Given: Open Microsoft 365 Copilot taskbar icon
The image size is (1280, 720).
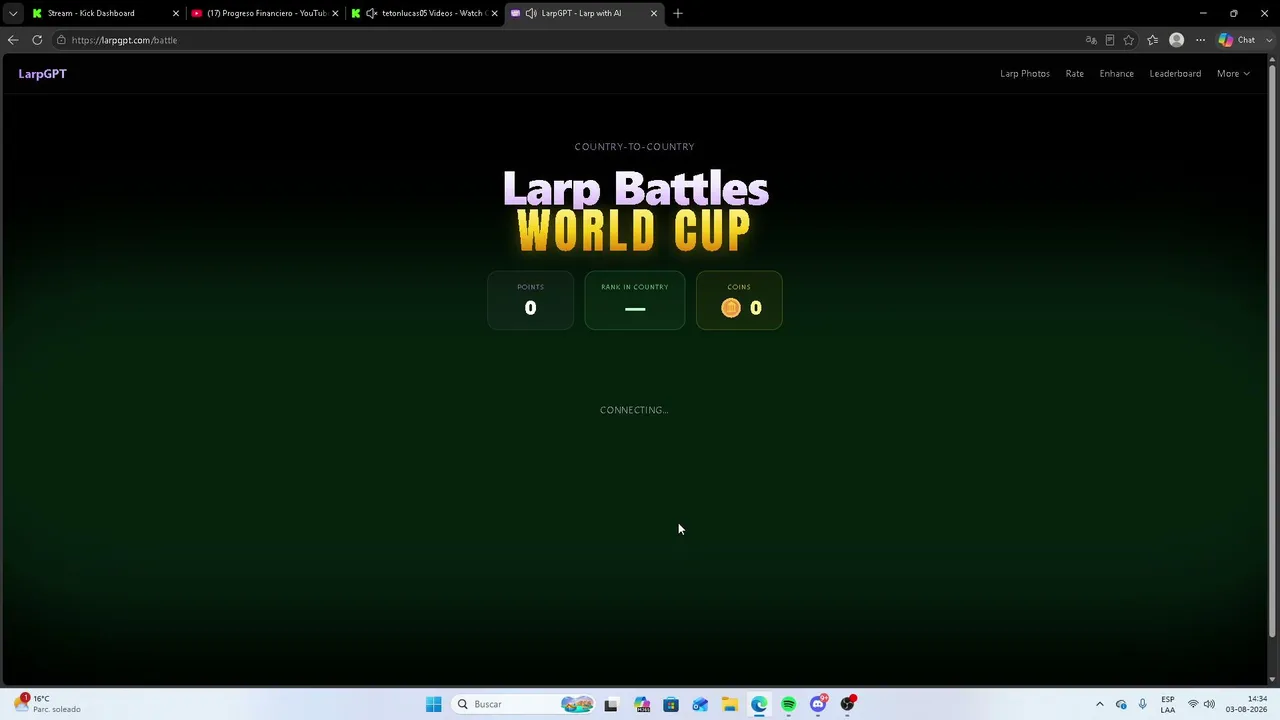Looking at the screenshot, I should (641, 704).
